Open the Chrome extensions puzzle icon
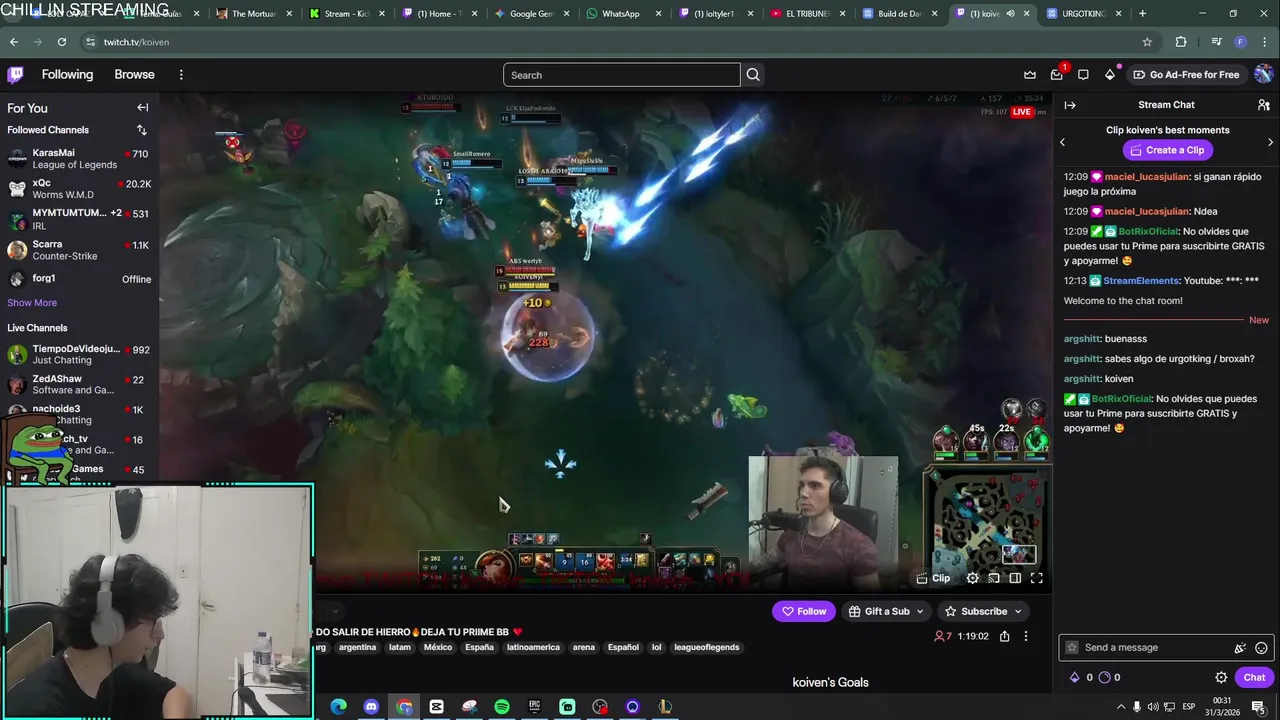Image resolution: width=1280 pixels, height=720 pixels. (1181, 42)
